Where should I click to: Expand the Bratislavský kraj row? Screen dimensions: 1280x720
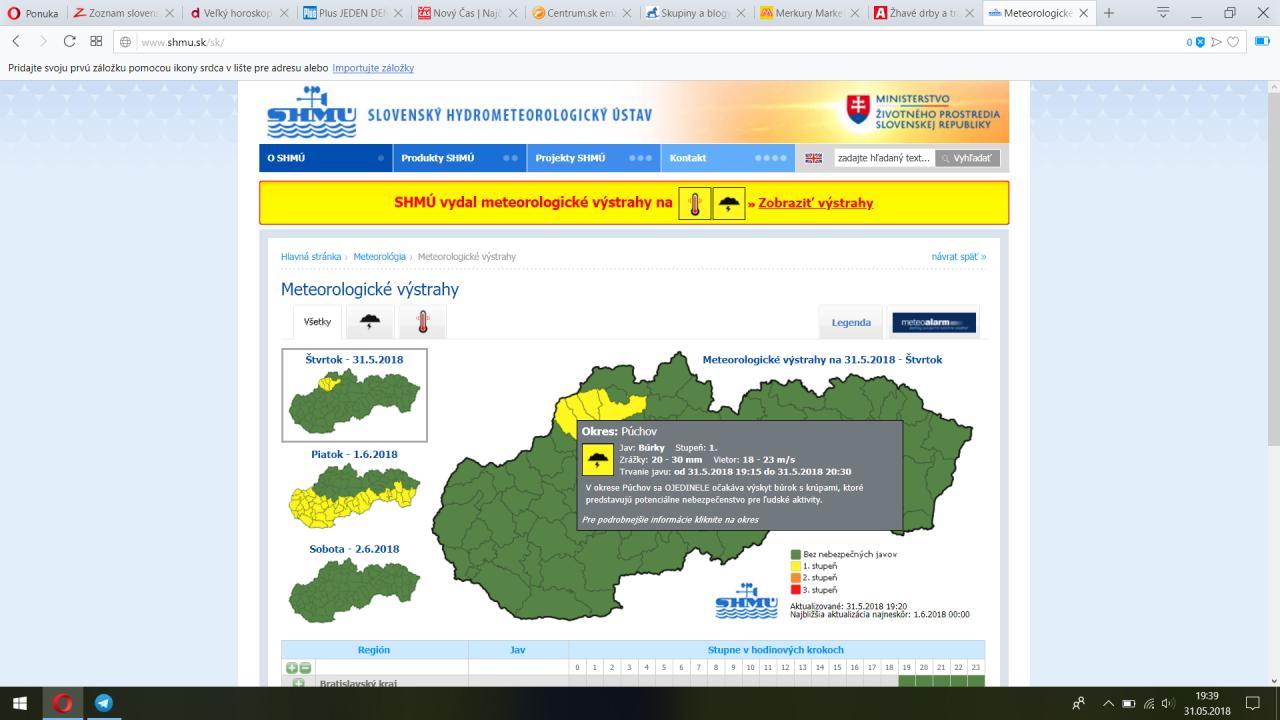click(x=298, y=683)
